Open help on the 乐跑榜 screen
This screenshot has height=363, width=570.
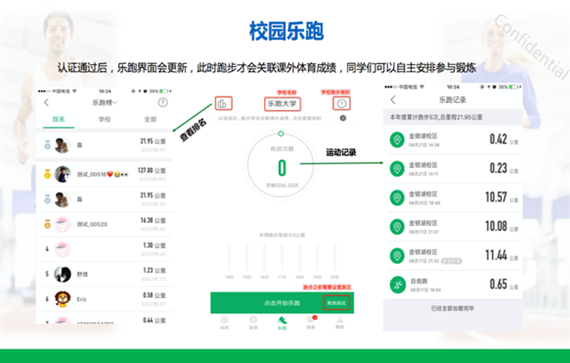162,102
